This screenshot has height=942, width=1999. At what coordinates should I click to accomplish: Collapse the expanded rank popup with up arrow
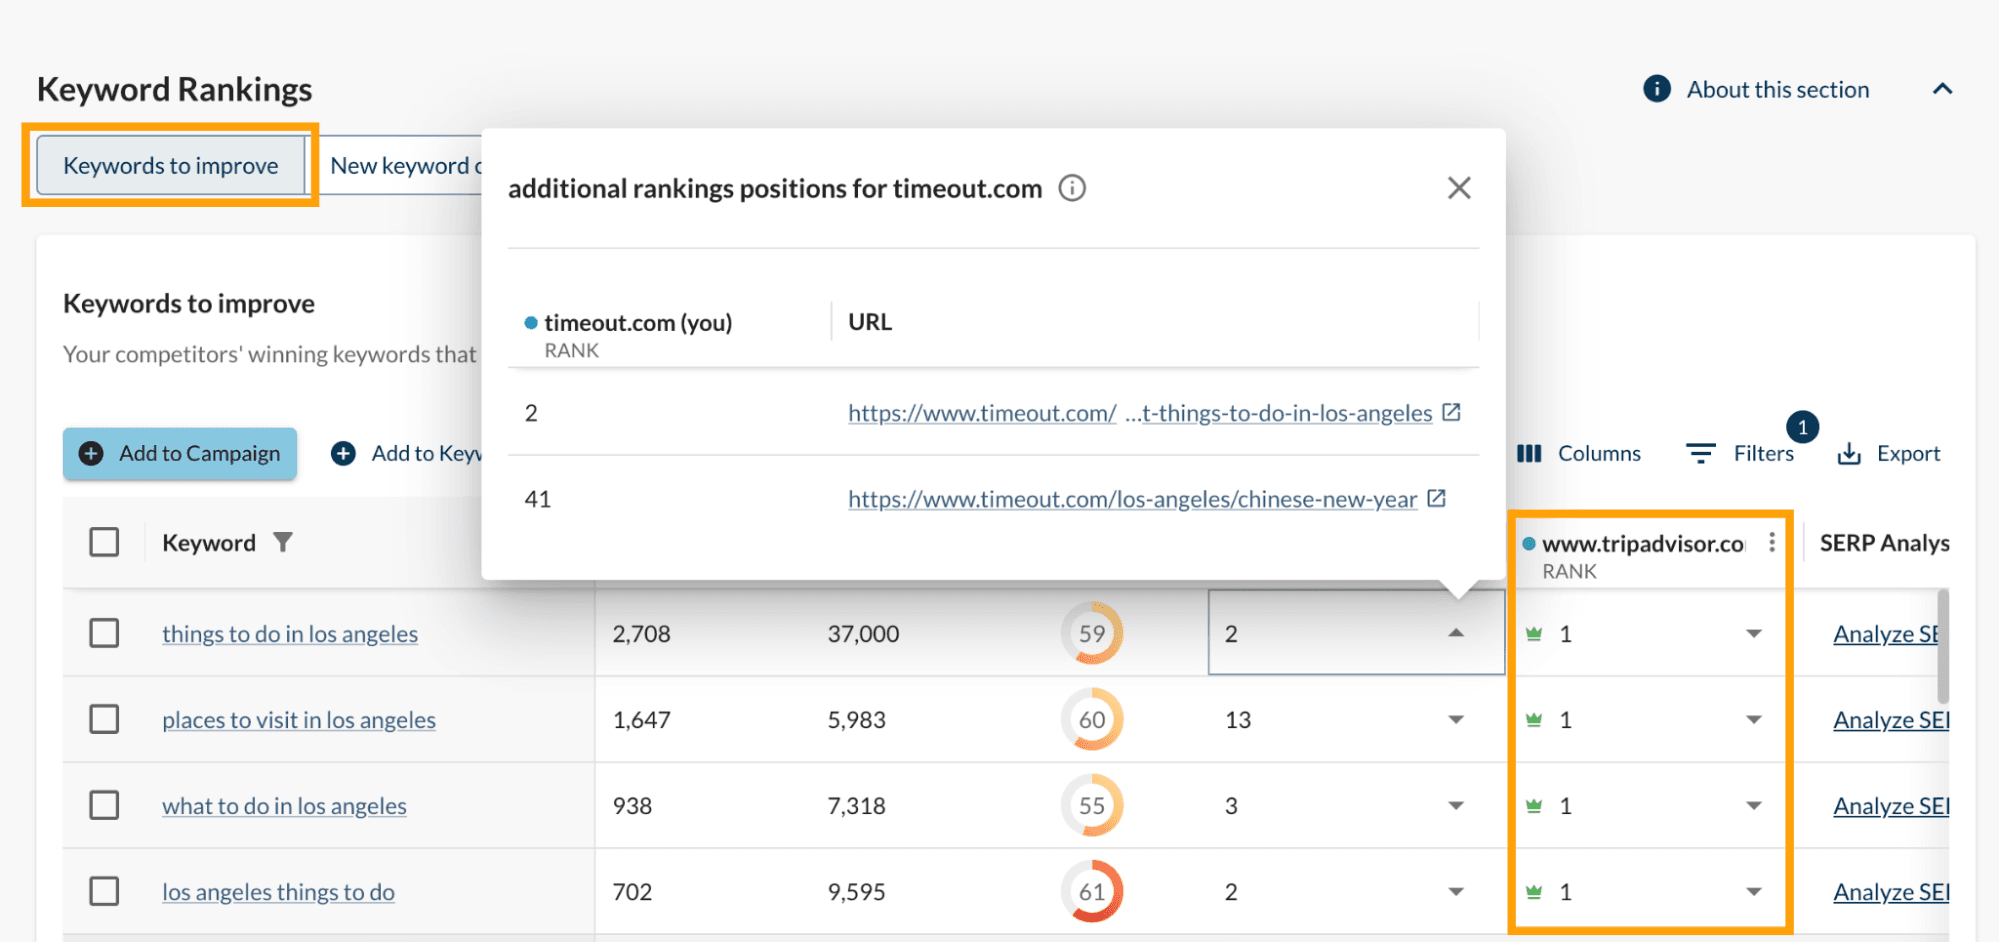[1456, 633]
